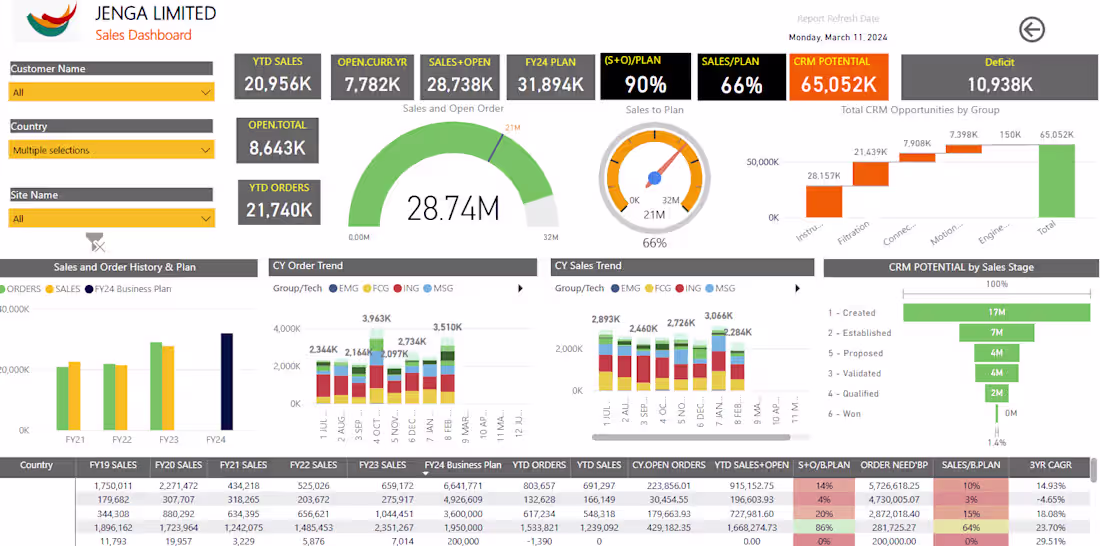Open the Customer Name dropdown
The width and height of the screenshot is (1100, 546).
tap(112, 92)
